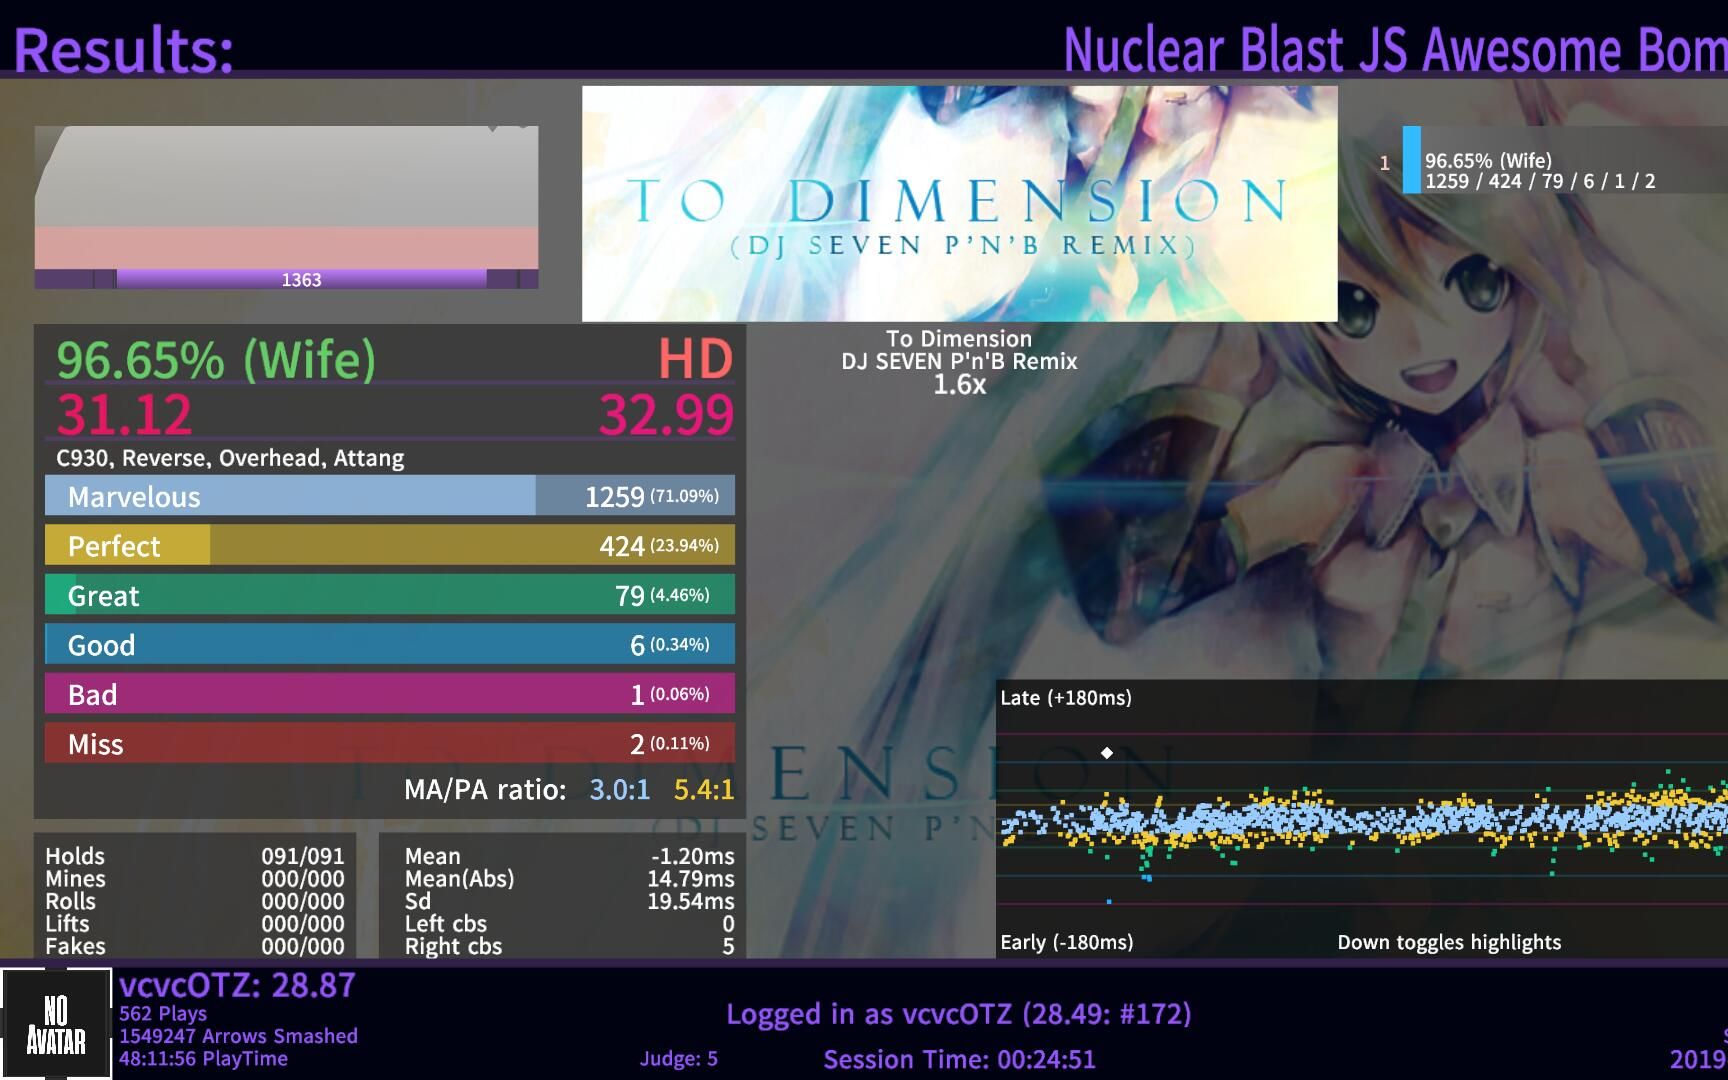
Task: Click the Left cbs value row
Action: pos(569,924)
